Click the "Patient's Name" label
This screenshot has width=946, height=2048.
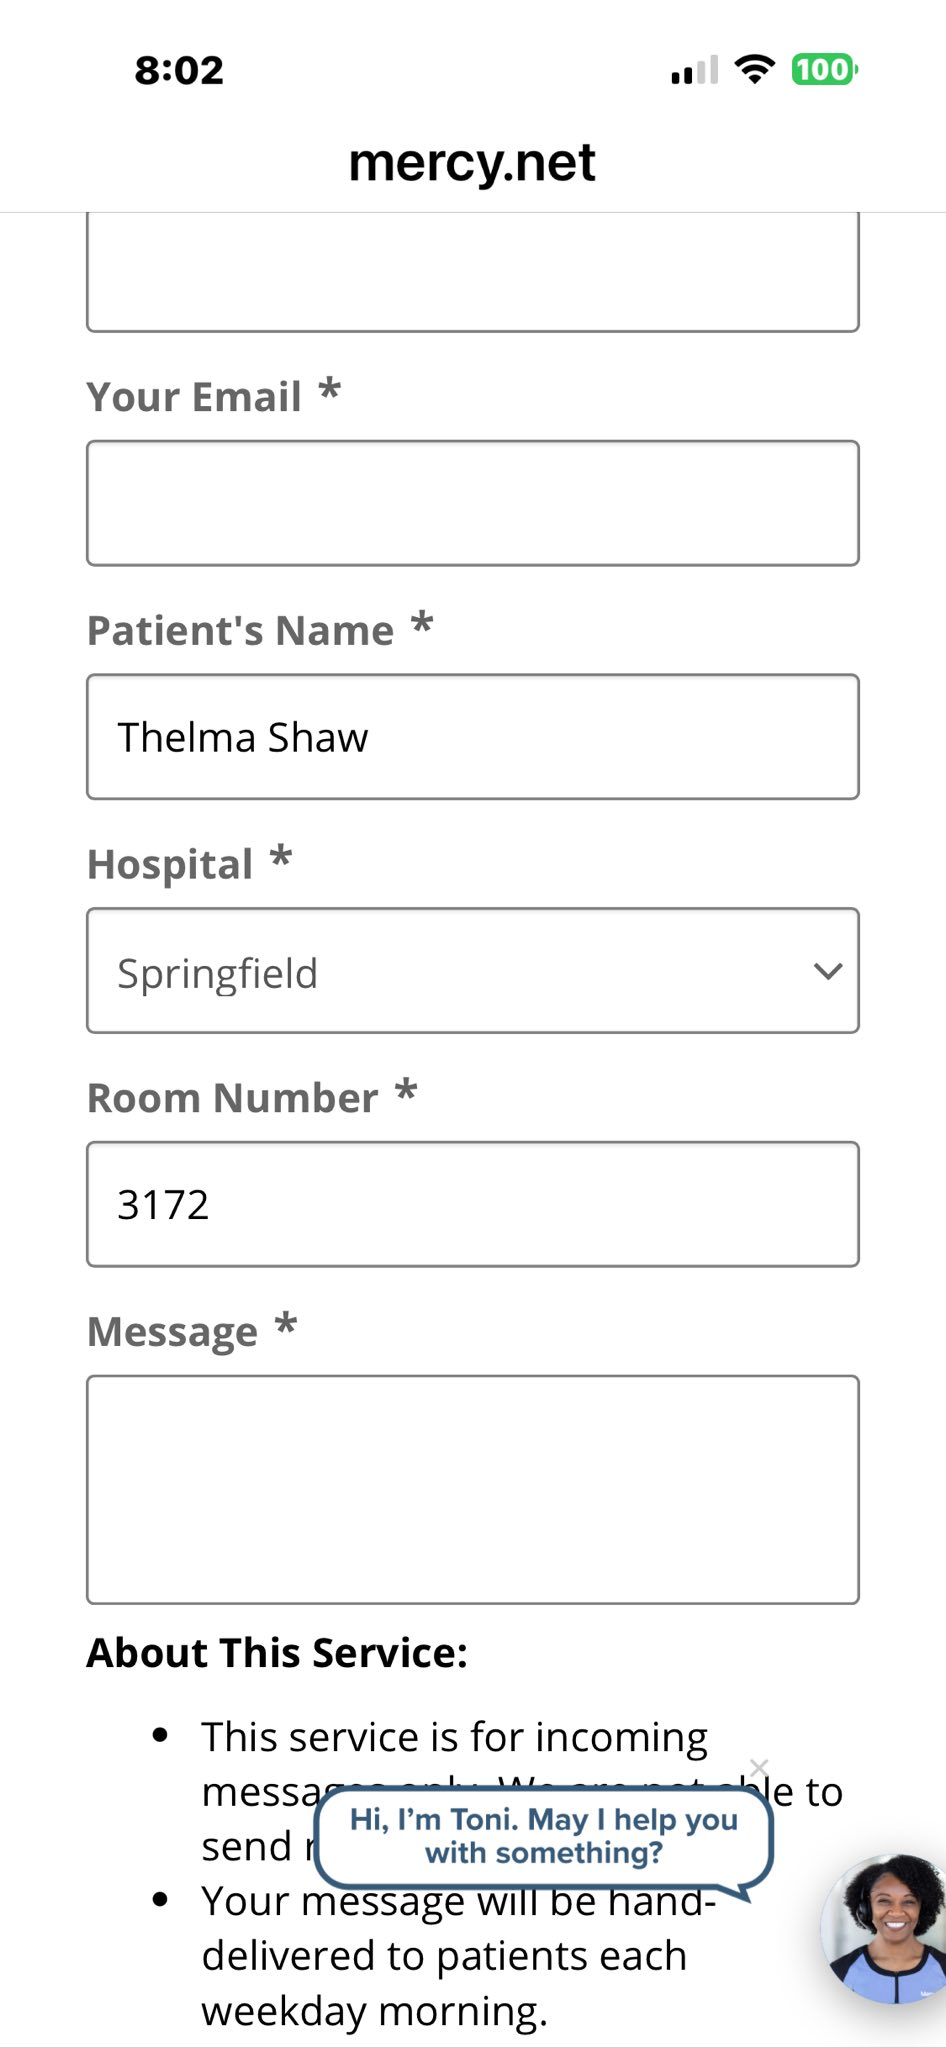[x=241, y=631]
